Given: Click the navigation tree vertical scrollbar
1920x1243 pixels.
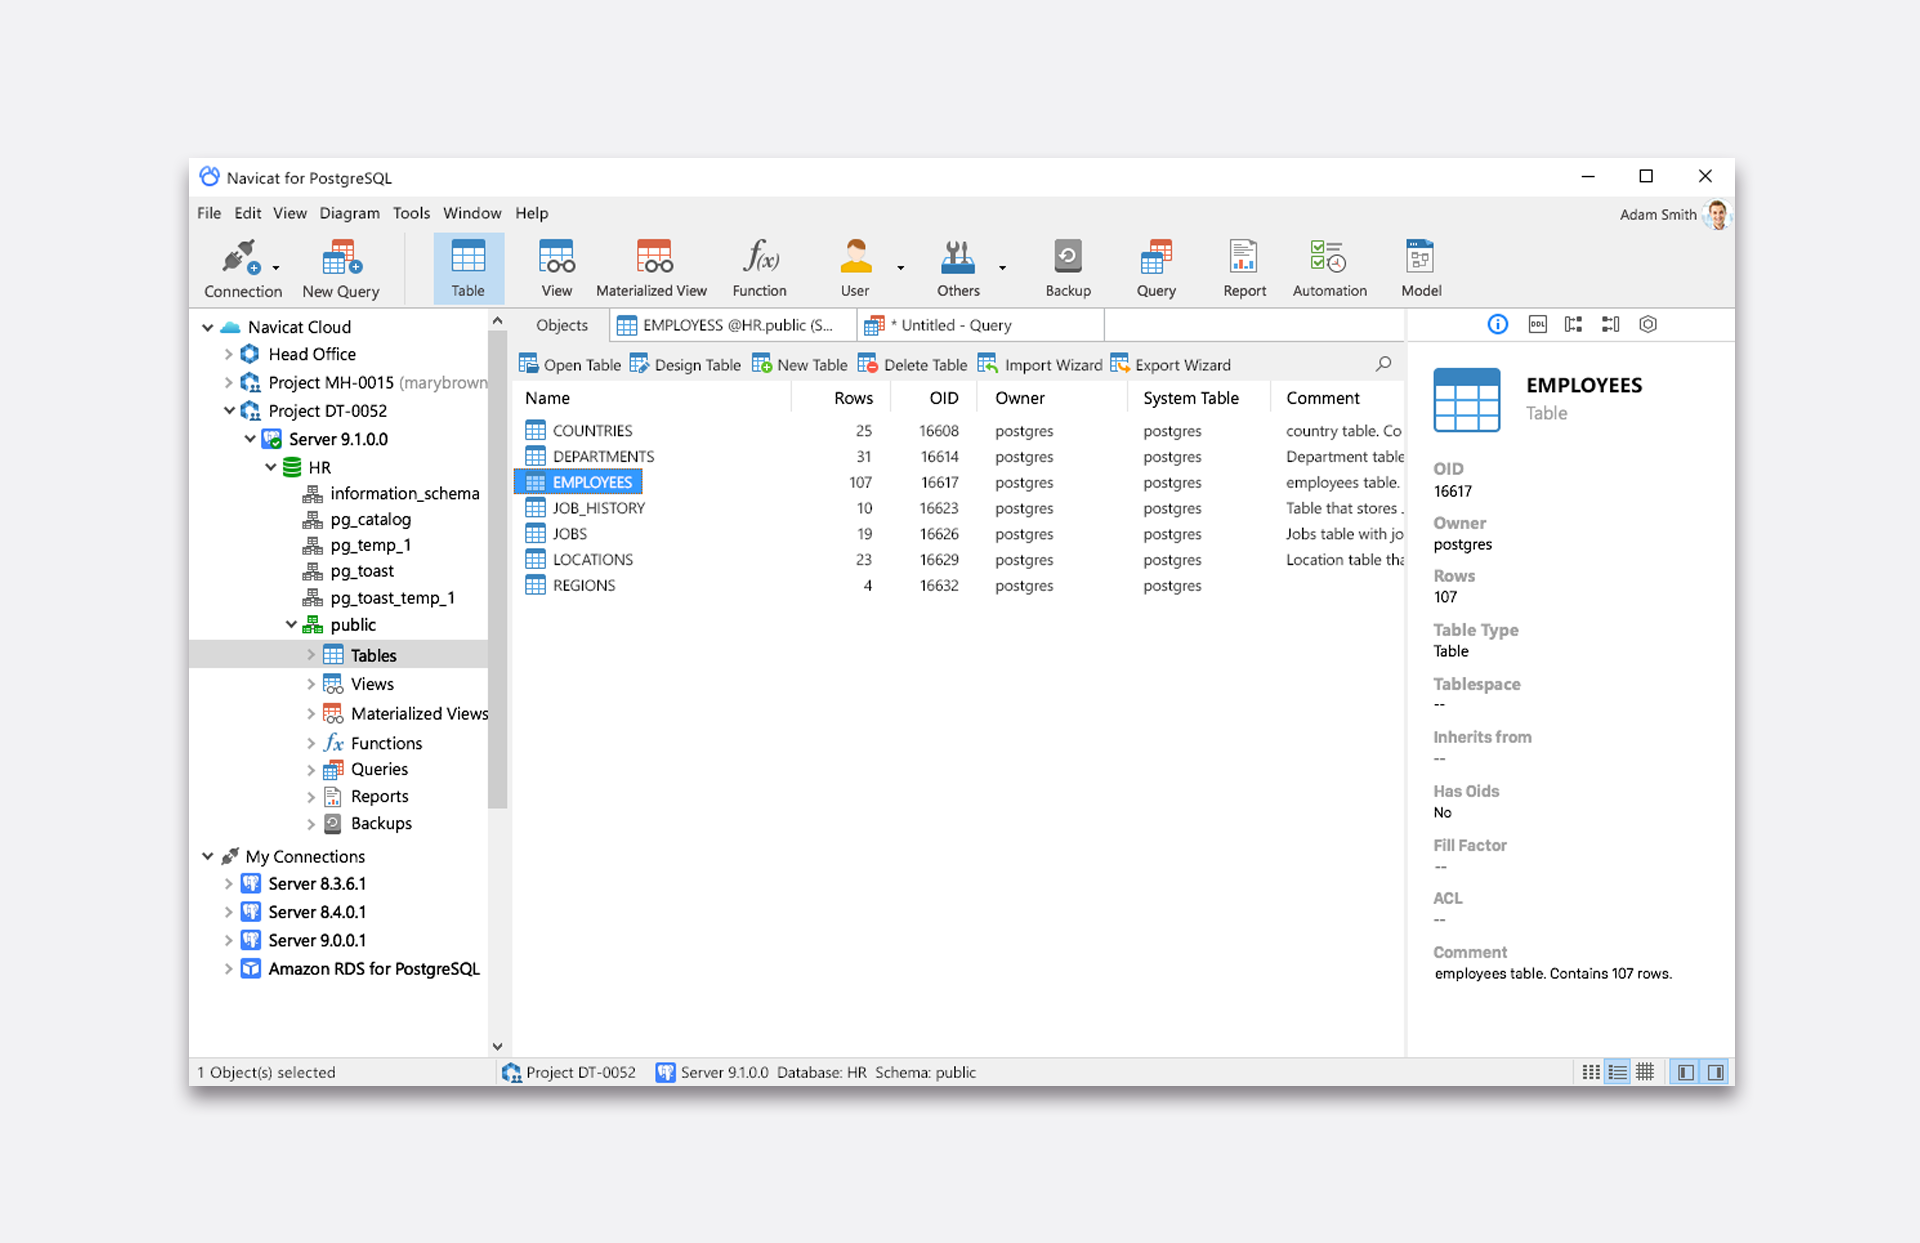Looking at the screenshot, I should tap(497, 570).
